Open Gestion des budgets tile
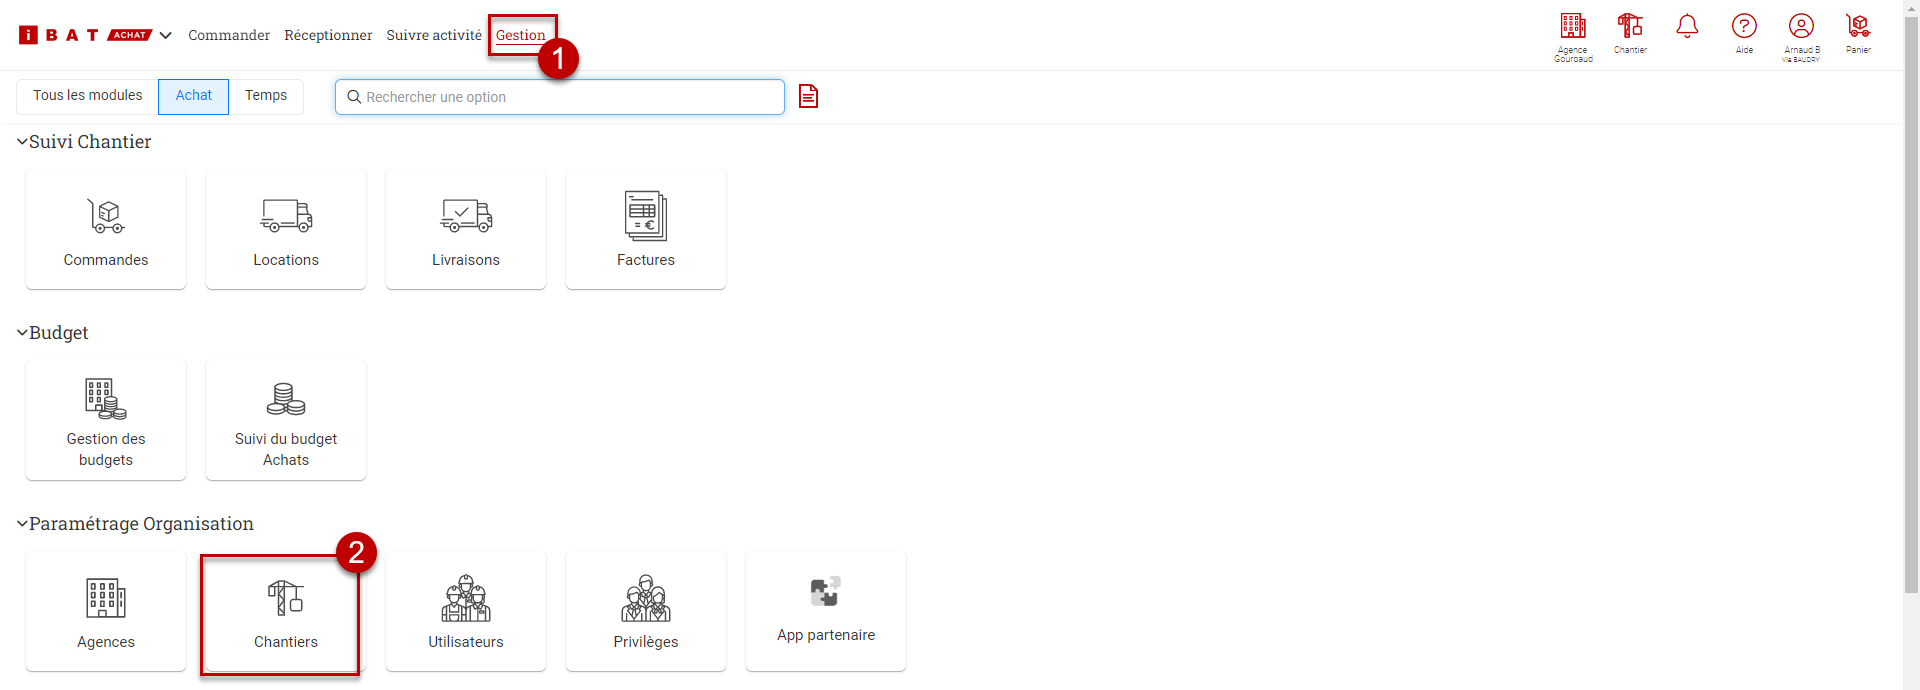This screenshot has width=1920, height=690. 106,421
